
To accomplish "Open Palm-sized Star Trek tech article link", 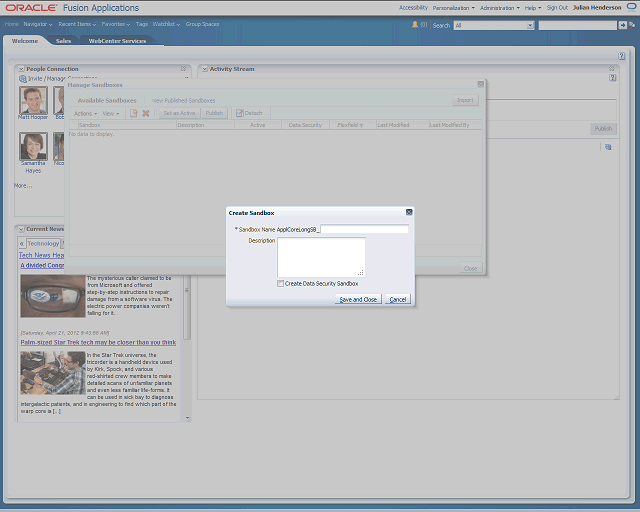I will pos(98,342).
